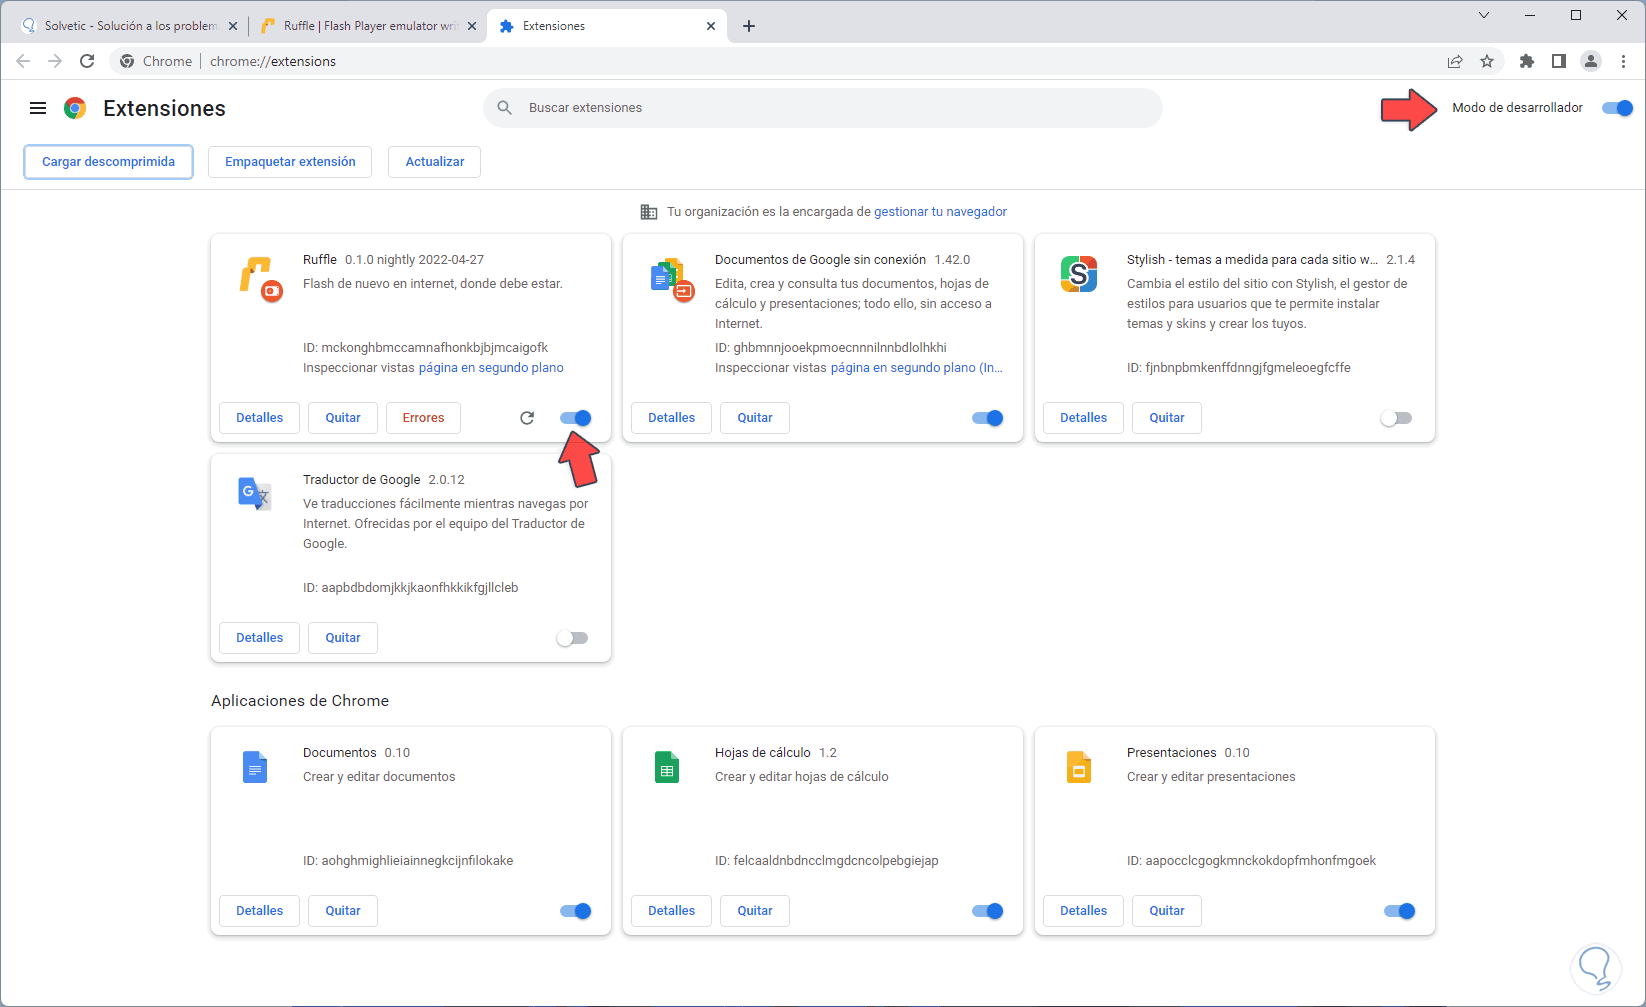
Task: Open the Extensions hamburger main menu
Action: [x=38, y=108]
